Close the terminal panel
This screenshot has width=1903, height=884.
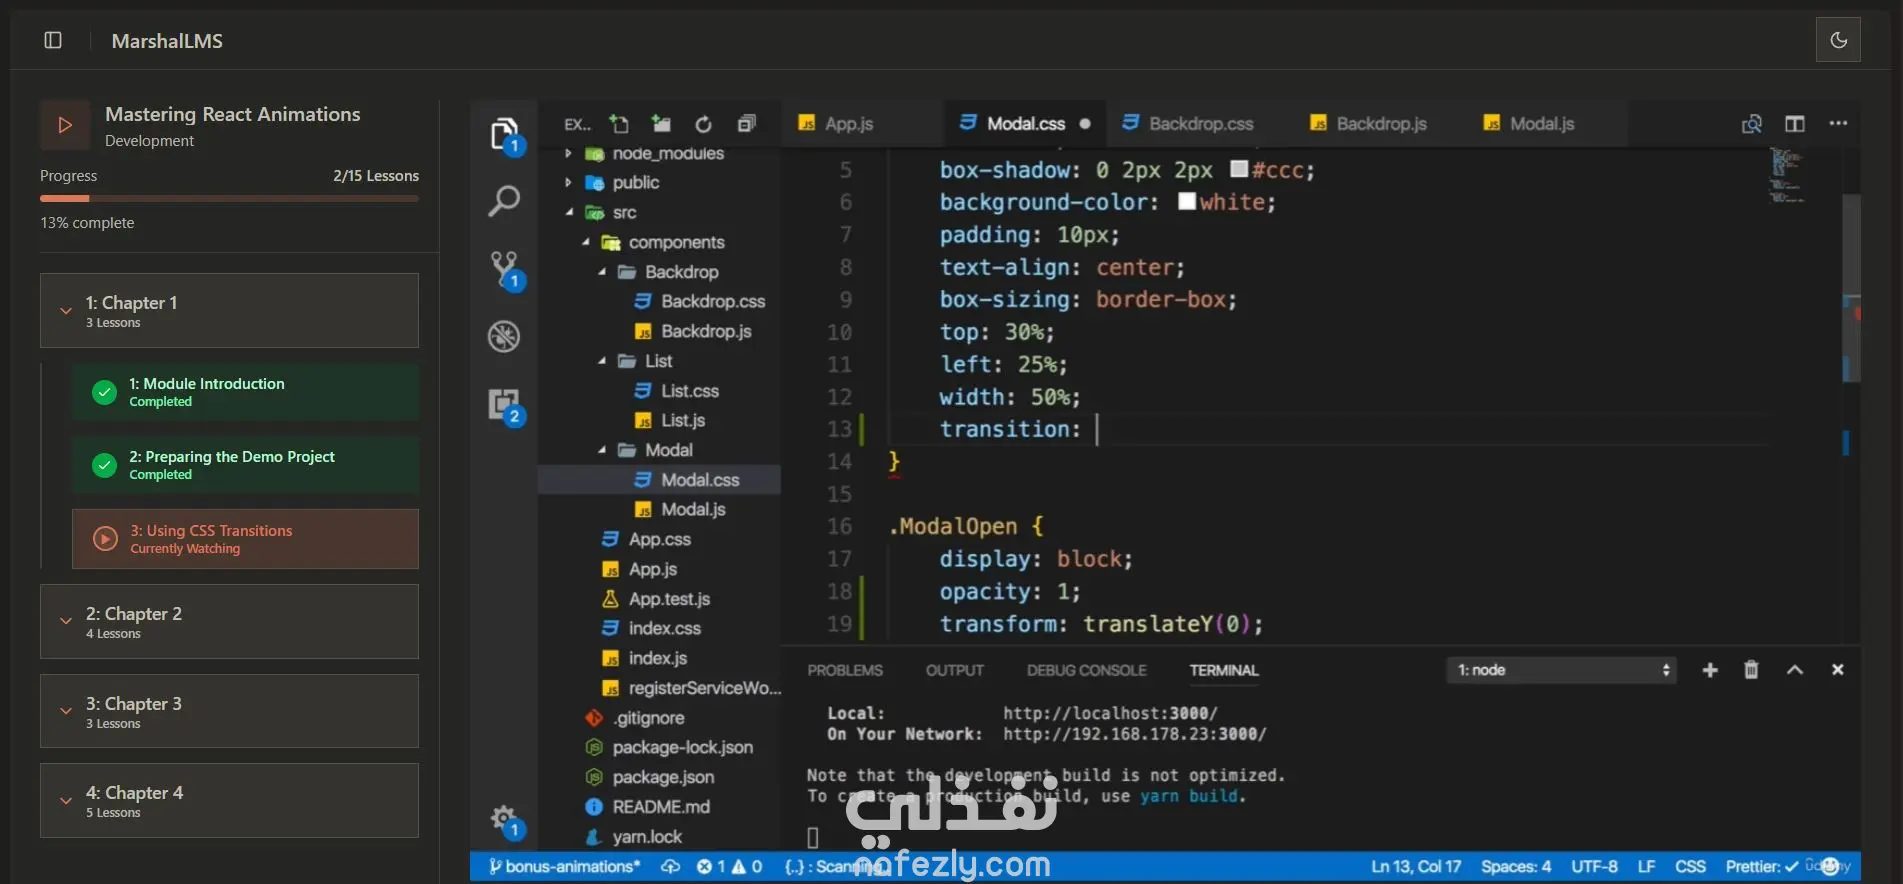1837,670
